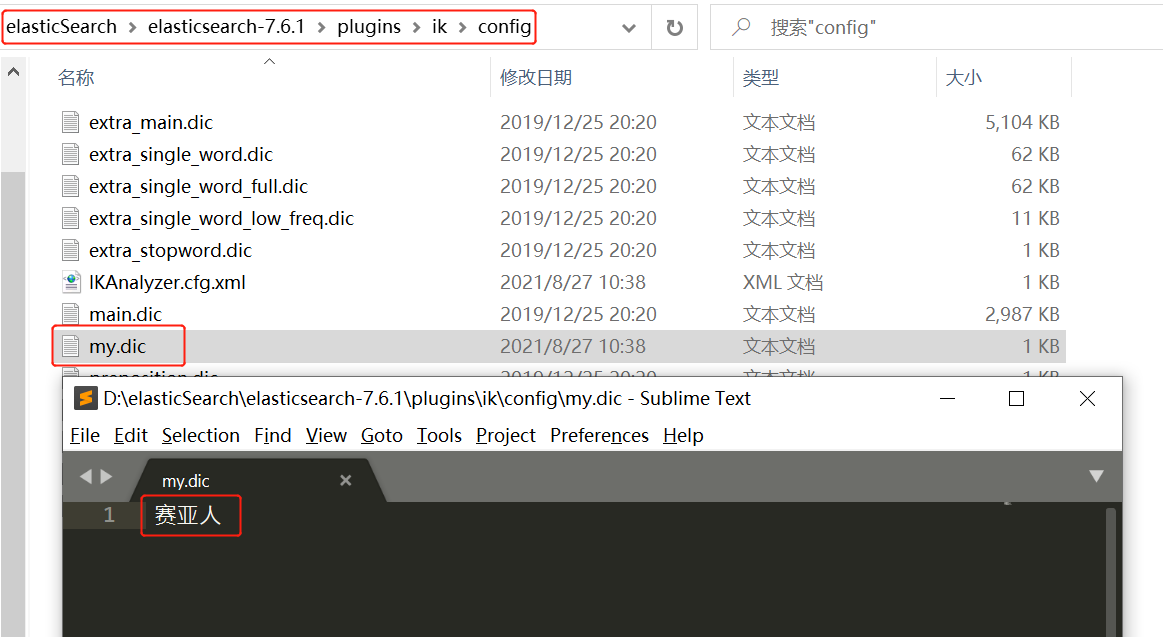Click the Explorer left pane scroll up arrow
This screenshot has height=637, width=1163.
point(13,72)
